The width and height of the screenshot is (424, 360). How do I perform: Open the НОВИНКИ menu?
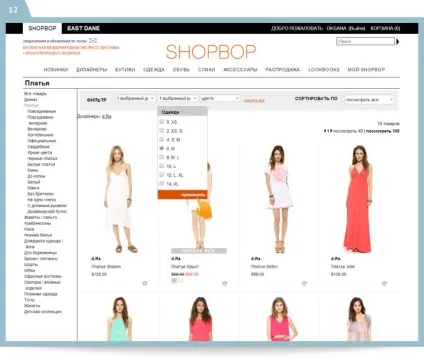56,70
